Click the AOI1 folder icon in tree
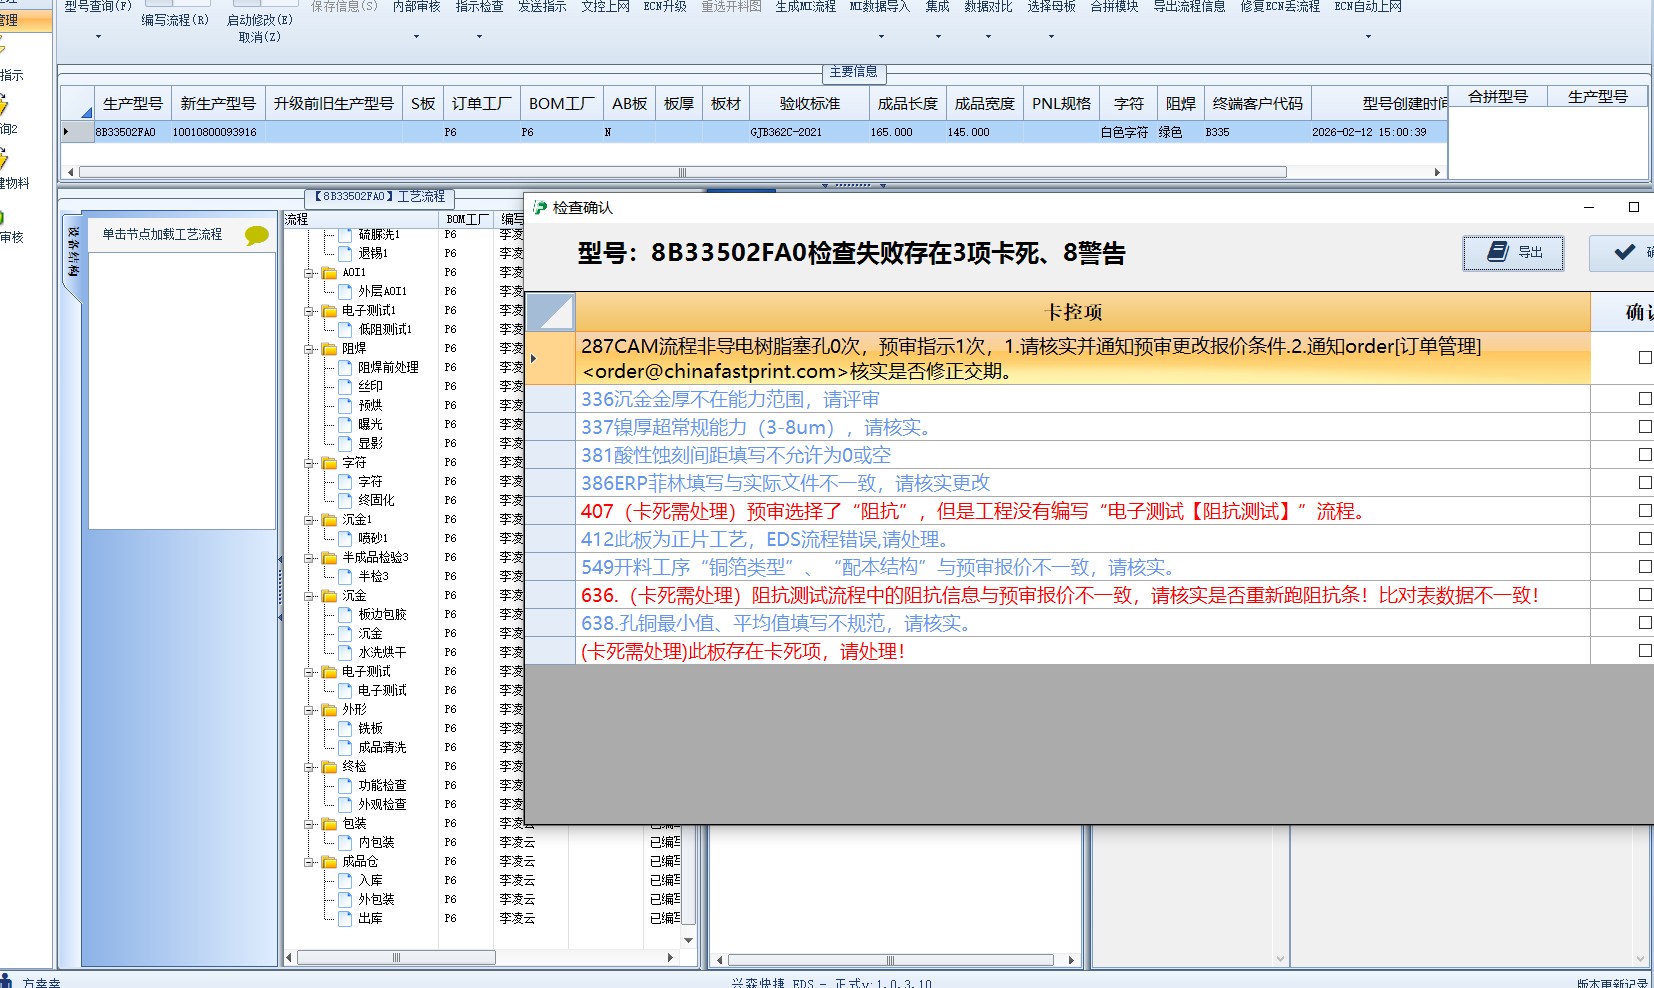 tap(329, 272)
